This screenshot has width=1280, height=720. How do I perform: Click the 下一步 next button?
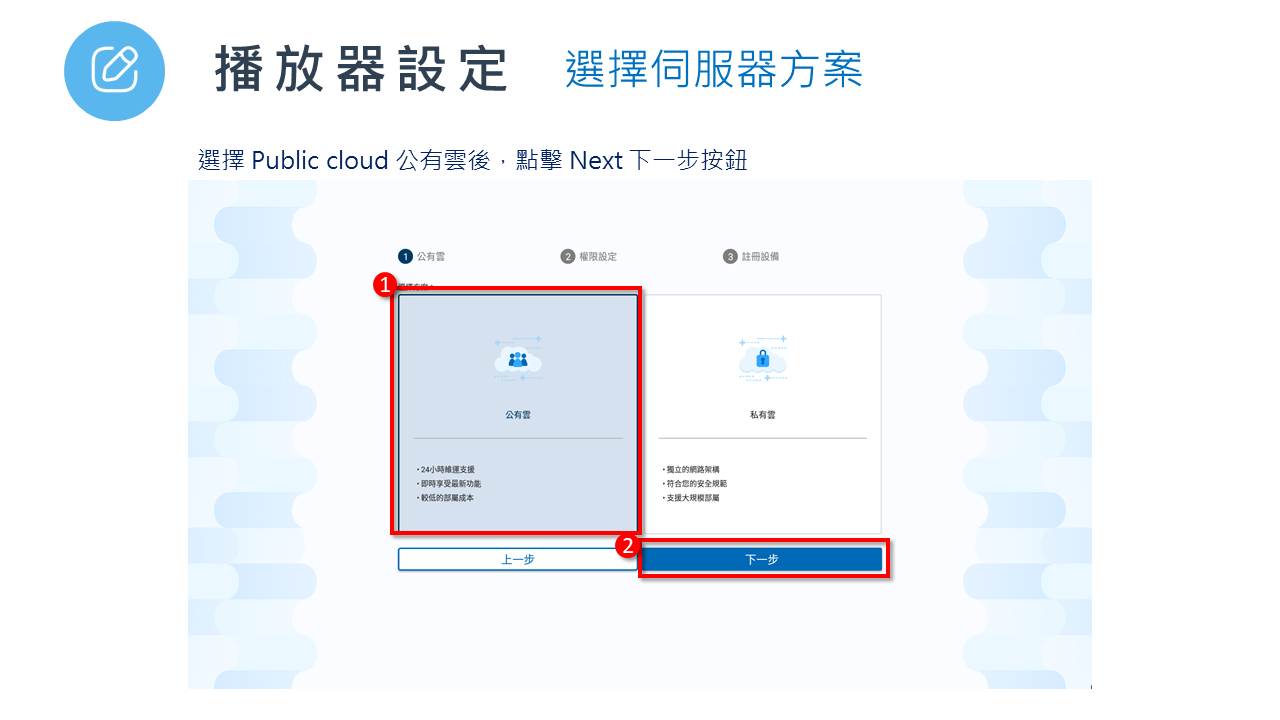pos(762,559)
